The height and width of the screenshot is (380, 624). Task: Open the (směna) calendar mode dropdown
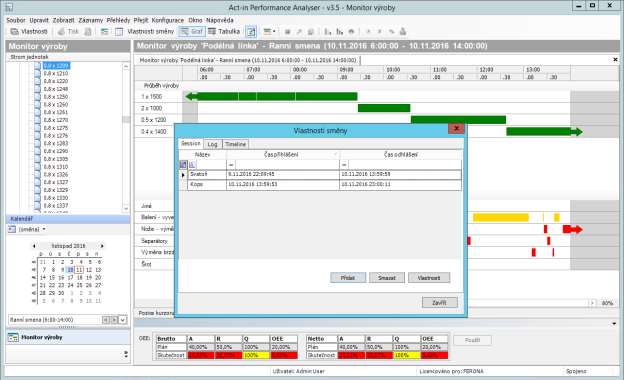tap(44, 229)
